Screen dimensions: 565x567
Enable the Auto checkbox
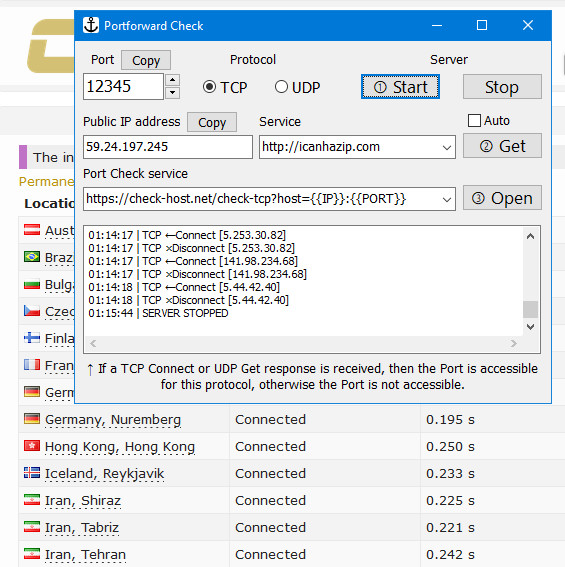pos(474,120)
